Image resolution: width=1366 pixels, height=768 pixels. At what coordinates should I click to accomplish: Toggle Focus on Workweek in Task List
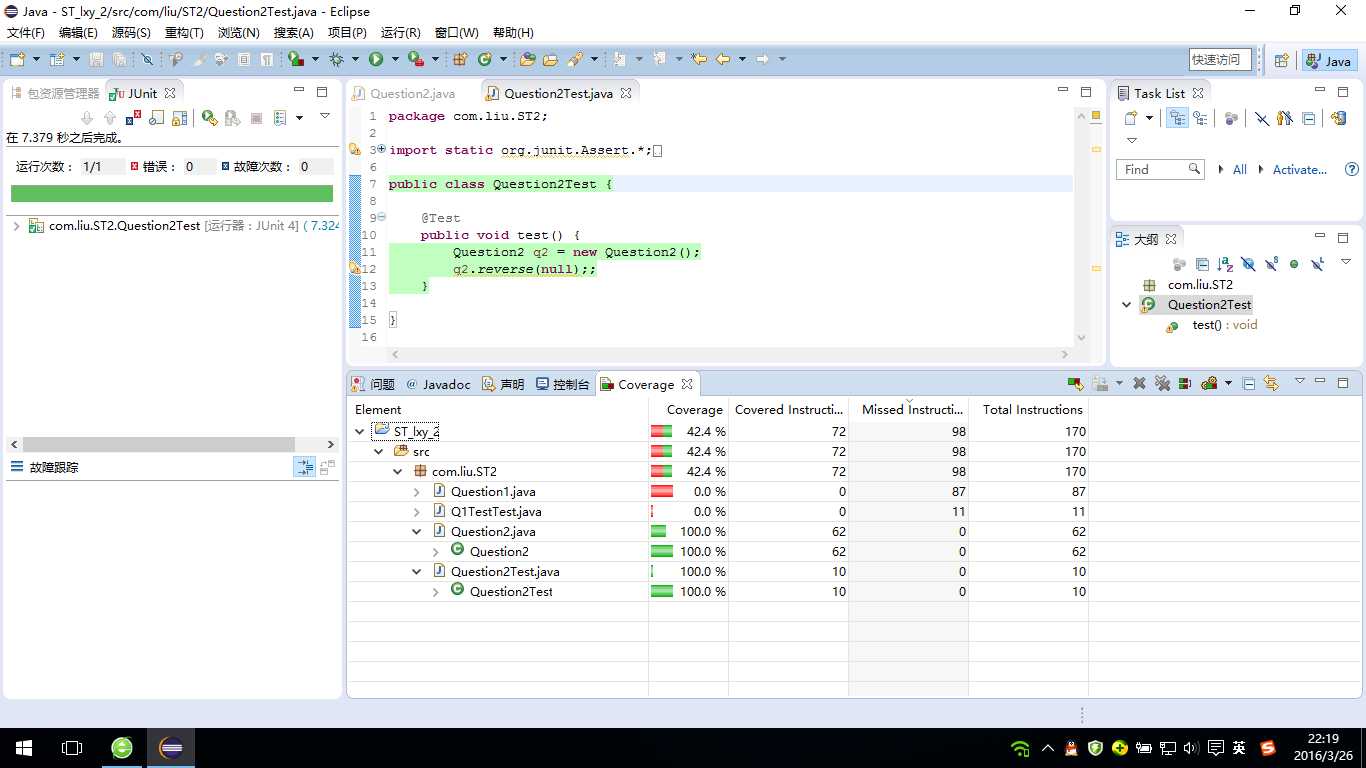tap(1231, 118)
